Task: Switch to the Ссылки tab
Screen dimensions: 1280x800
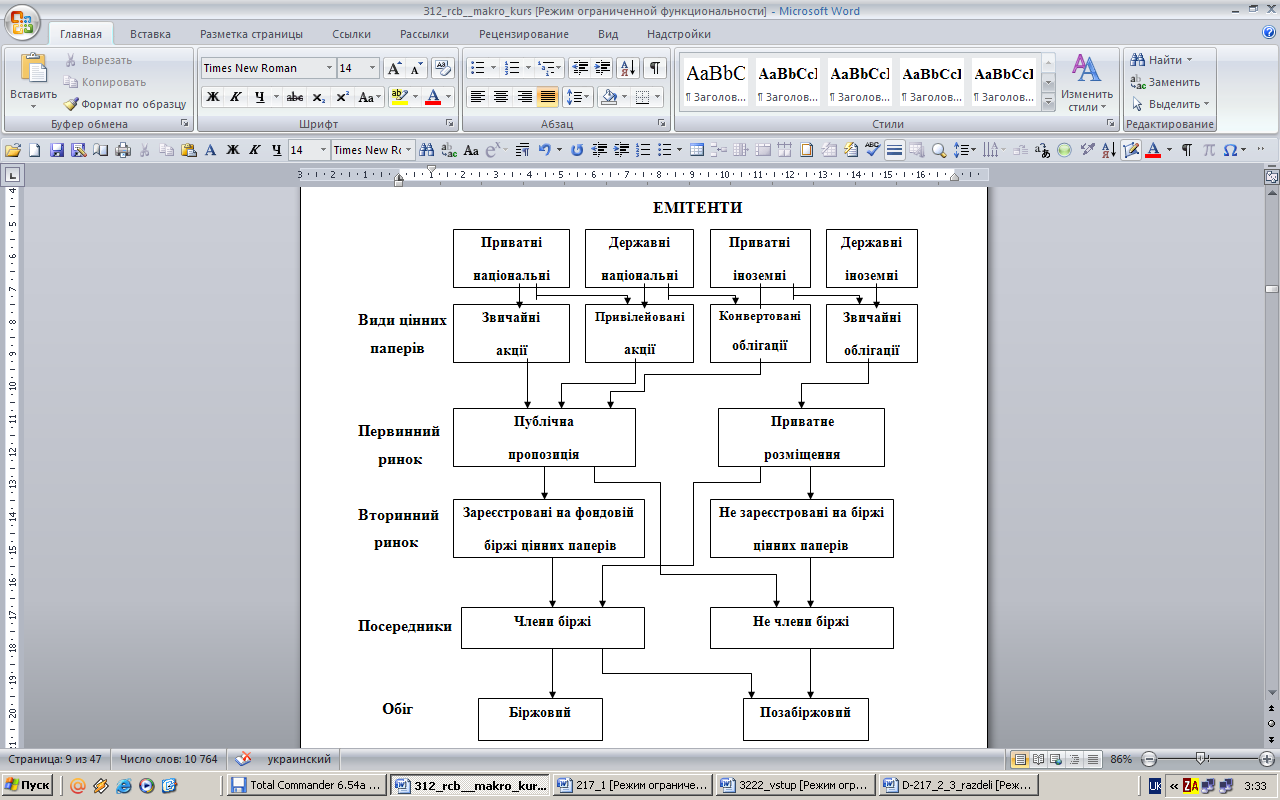Action: pyautogui.click(x=352, y=34)
